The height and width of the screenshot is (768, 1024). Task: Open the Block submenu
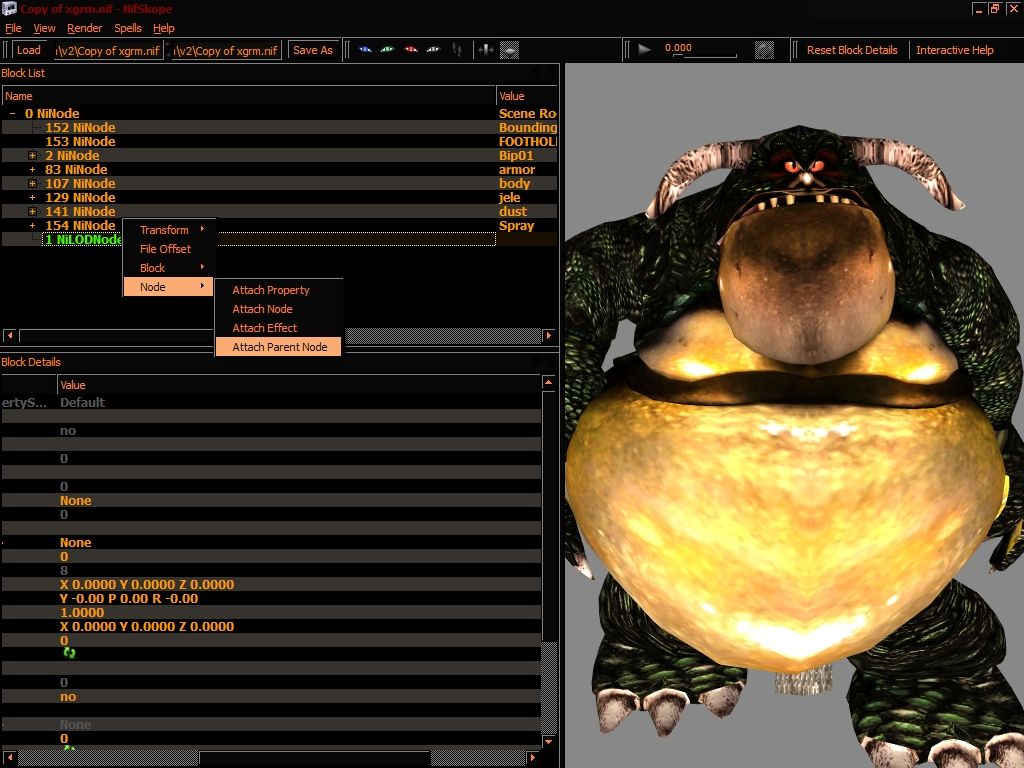click(x=168, y=268)
